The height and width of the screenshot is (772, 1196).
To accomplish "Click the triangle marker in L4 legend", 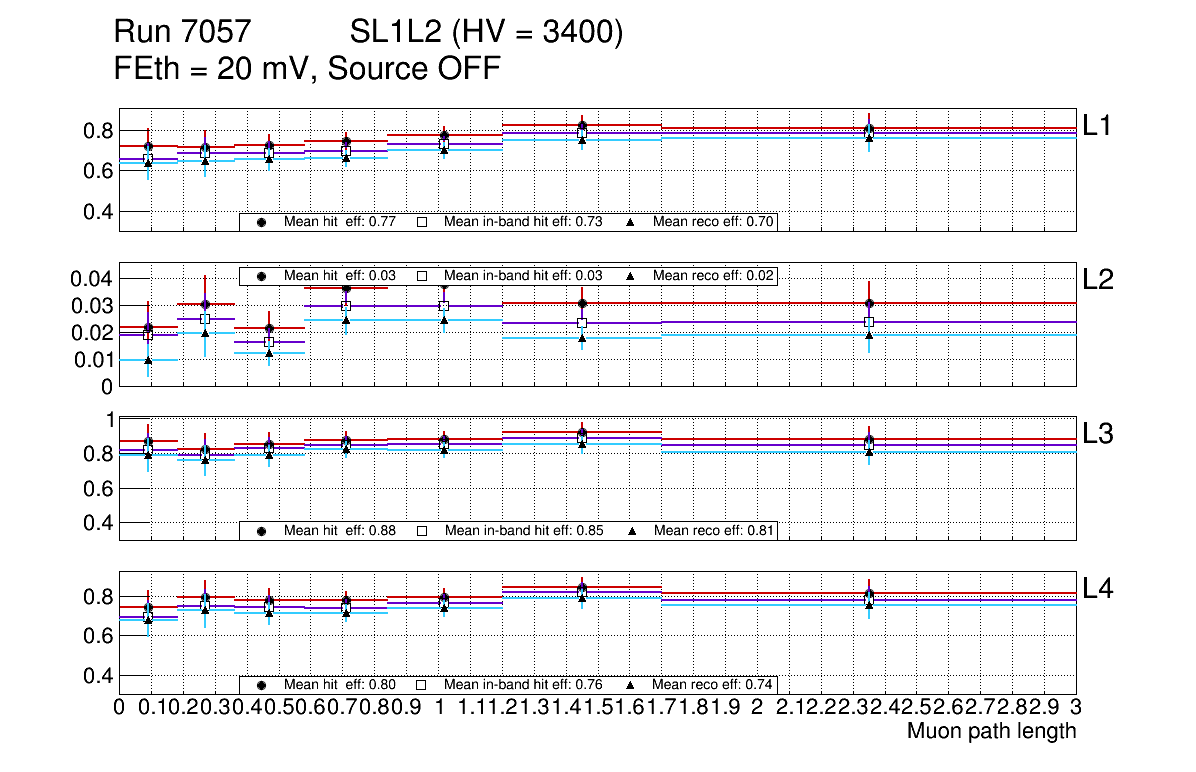I will click(631, 685).
